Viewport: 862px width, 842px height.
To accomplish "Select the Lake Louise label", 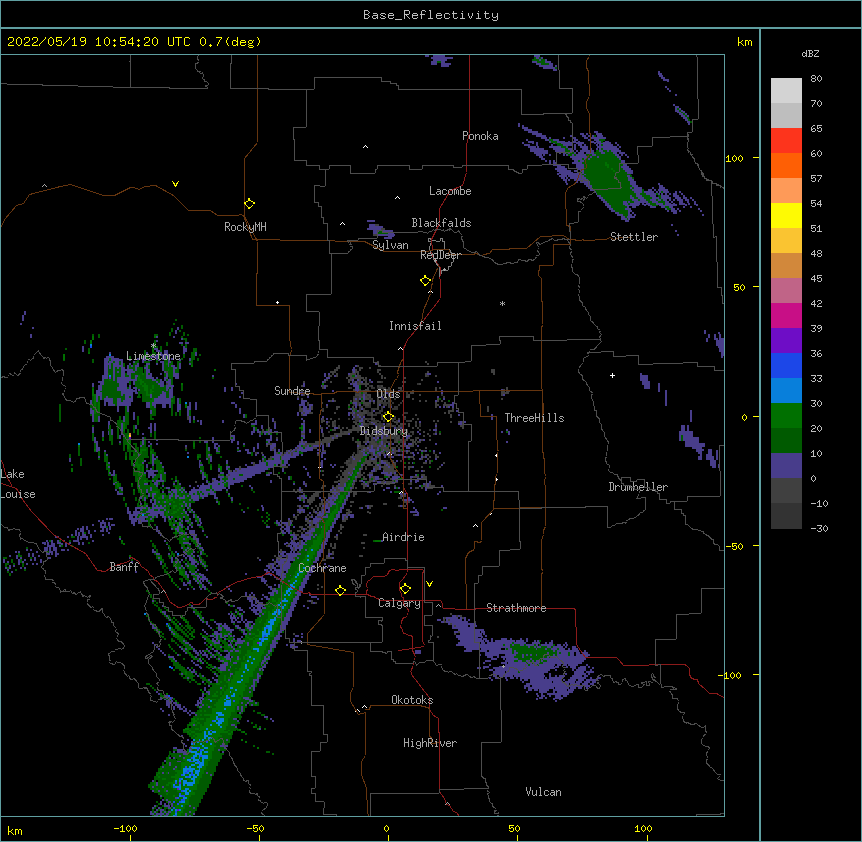I will (17, 484).
